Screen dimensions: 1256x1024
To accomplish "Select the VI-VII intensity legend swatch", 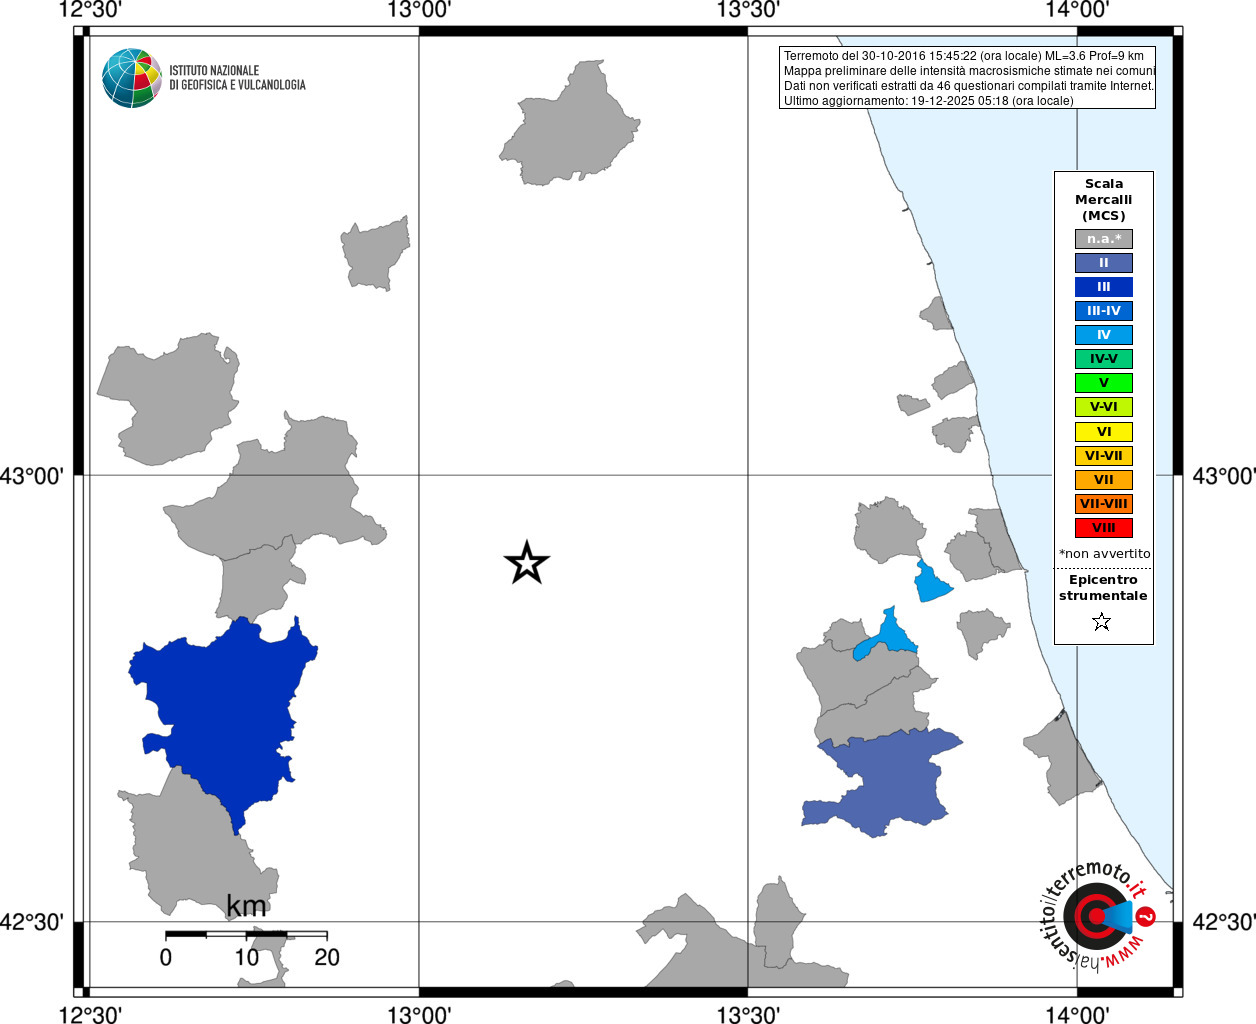I will [1104, 456].
